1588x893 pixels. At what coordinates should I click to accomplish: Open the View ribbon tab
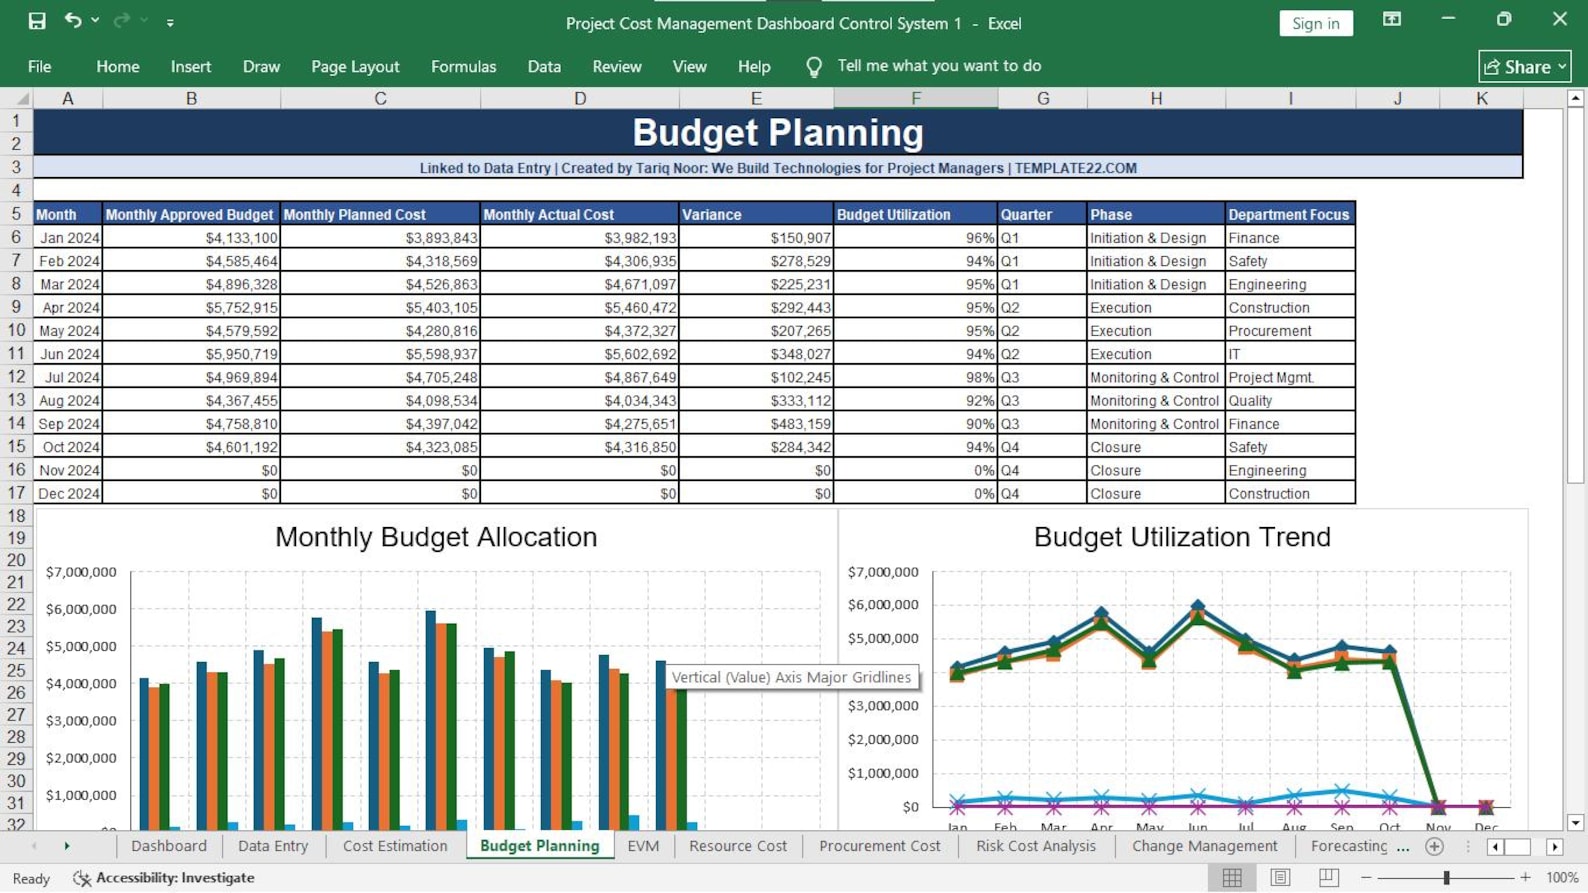click(x=689, y=67)
